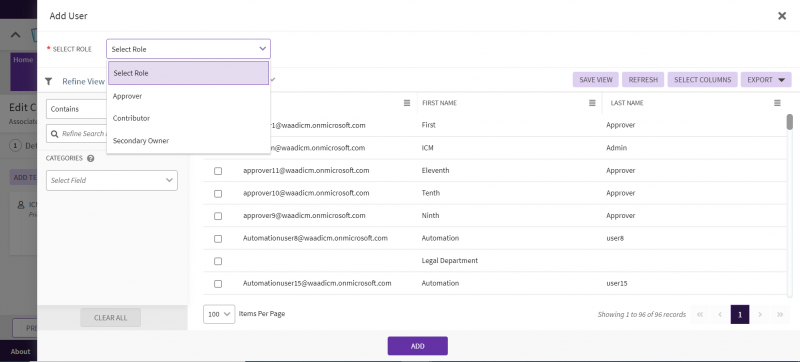Click the SELECT COLUMNS button
The image size is (800, 362).
pos(703,80)
